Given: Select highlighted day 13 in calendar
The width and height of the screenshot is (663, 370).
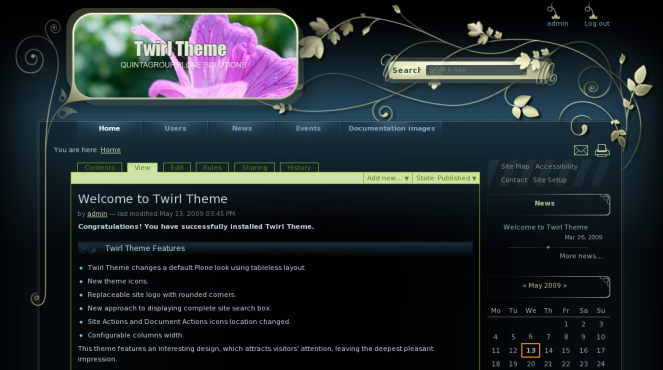Looking at the screenshot, I should 530,350.
